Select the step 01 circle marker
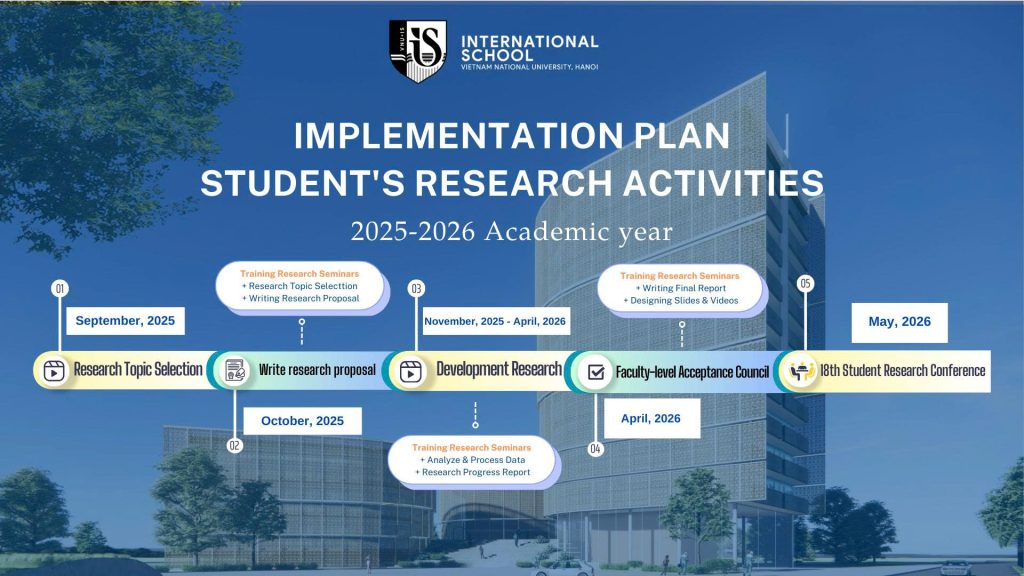 [x=59, y=289]
